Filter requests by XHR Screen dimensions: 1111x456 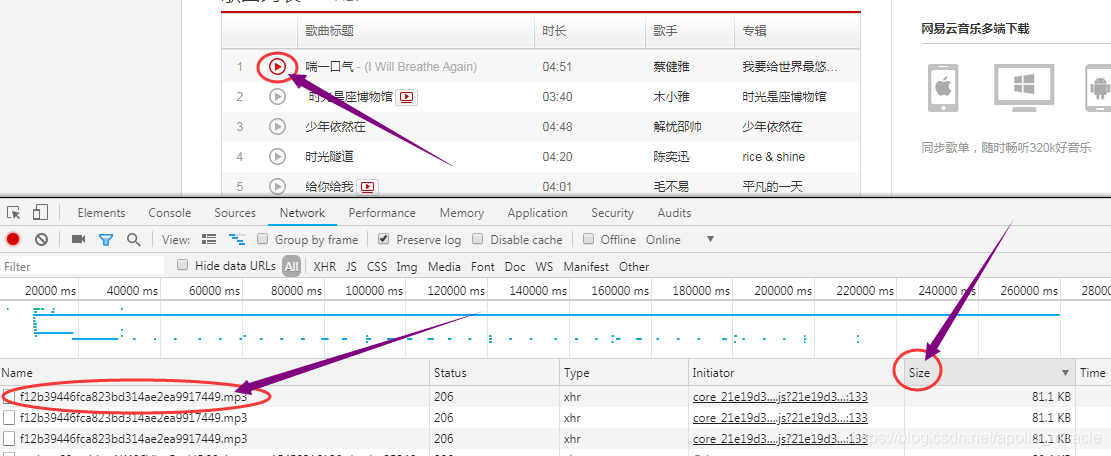[325, 267]
